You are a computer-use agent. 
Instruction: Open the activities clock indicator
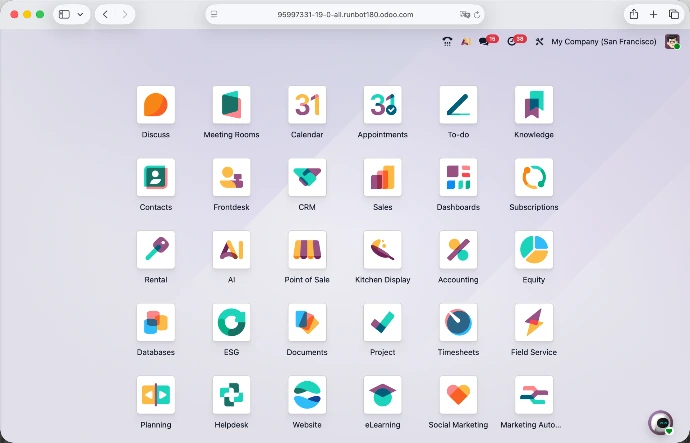(x=514, y=41)
